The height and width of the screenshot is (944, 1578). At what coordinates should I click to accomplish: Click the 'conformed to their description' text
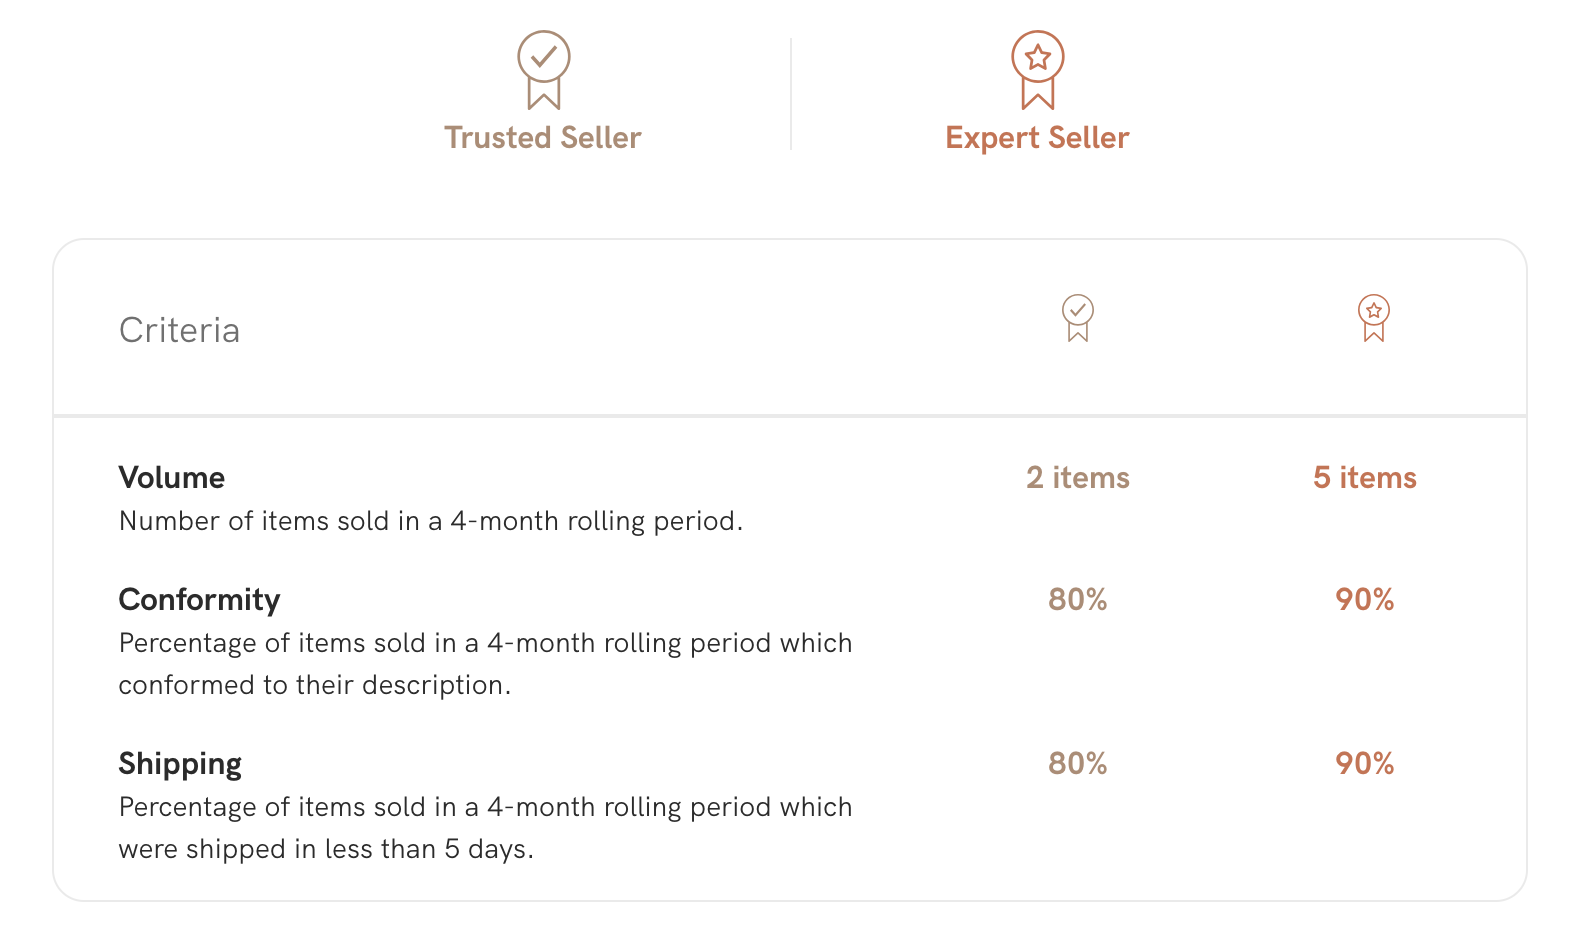click(x=315, y=685)
